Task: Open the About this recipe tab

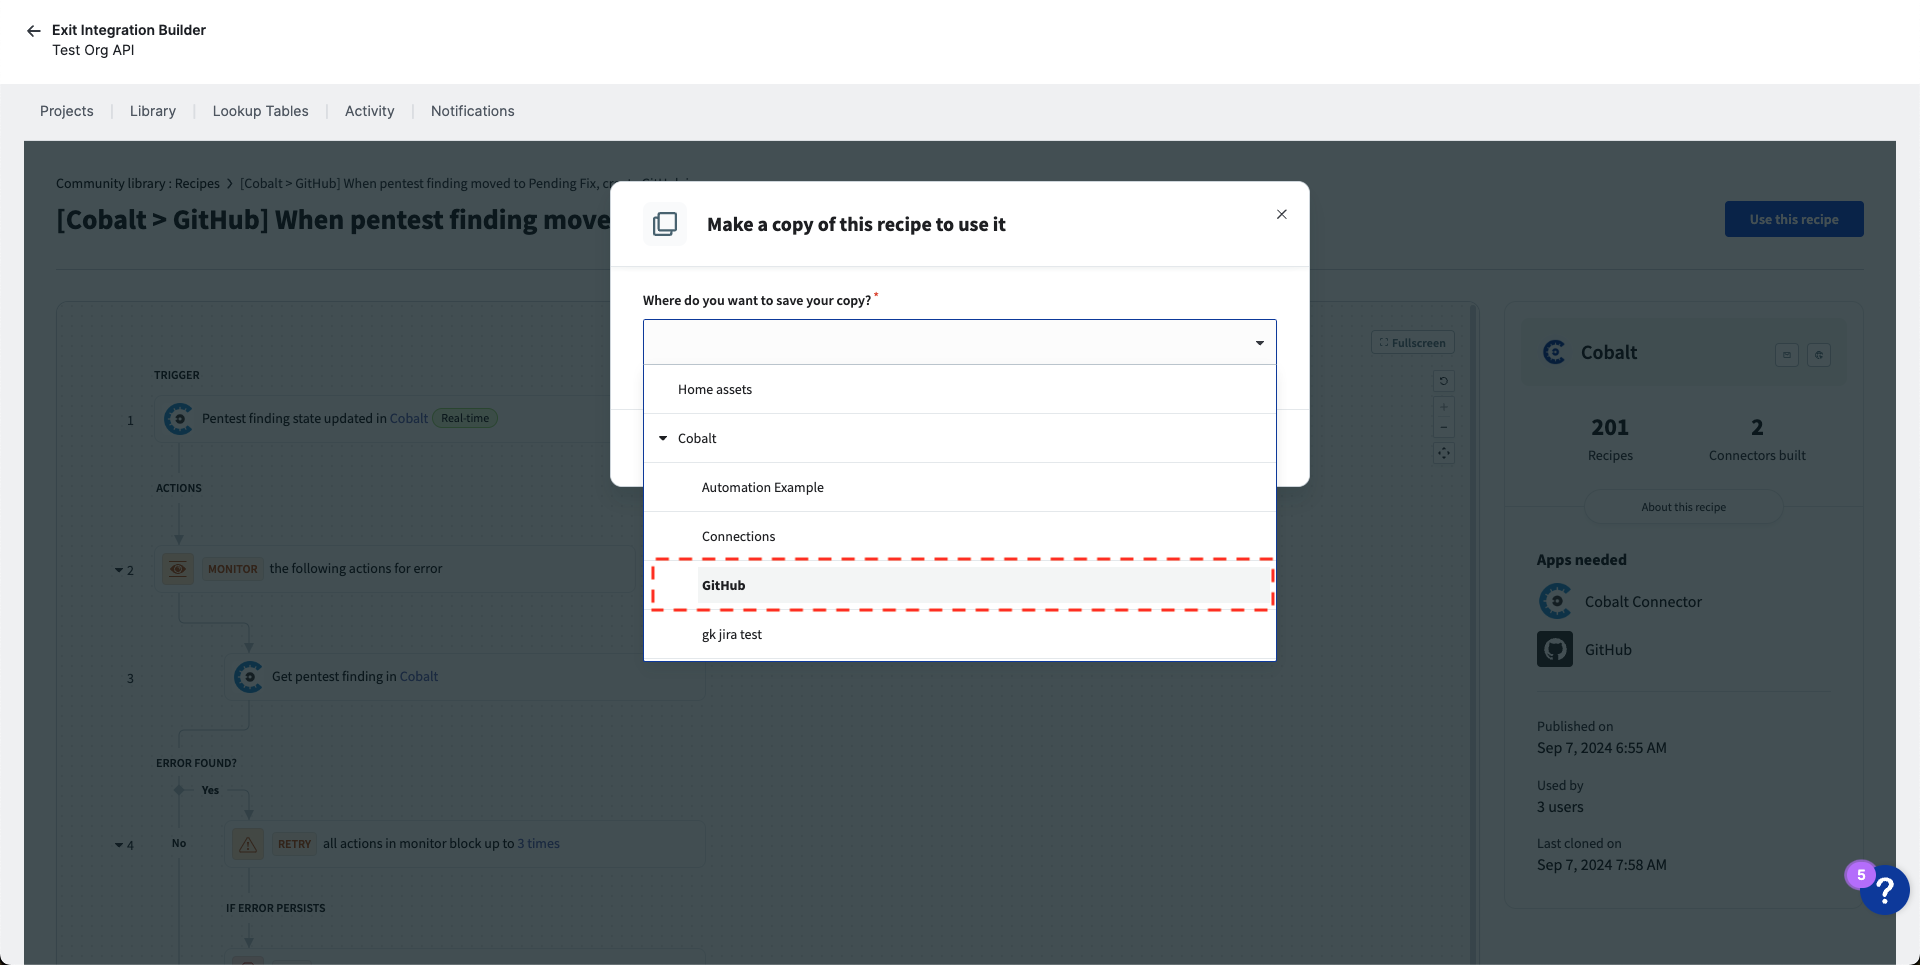Action: [1683, 507]
